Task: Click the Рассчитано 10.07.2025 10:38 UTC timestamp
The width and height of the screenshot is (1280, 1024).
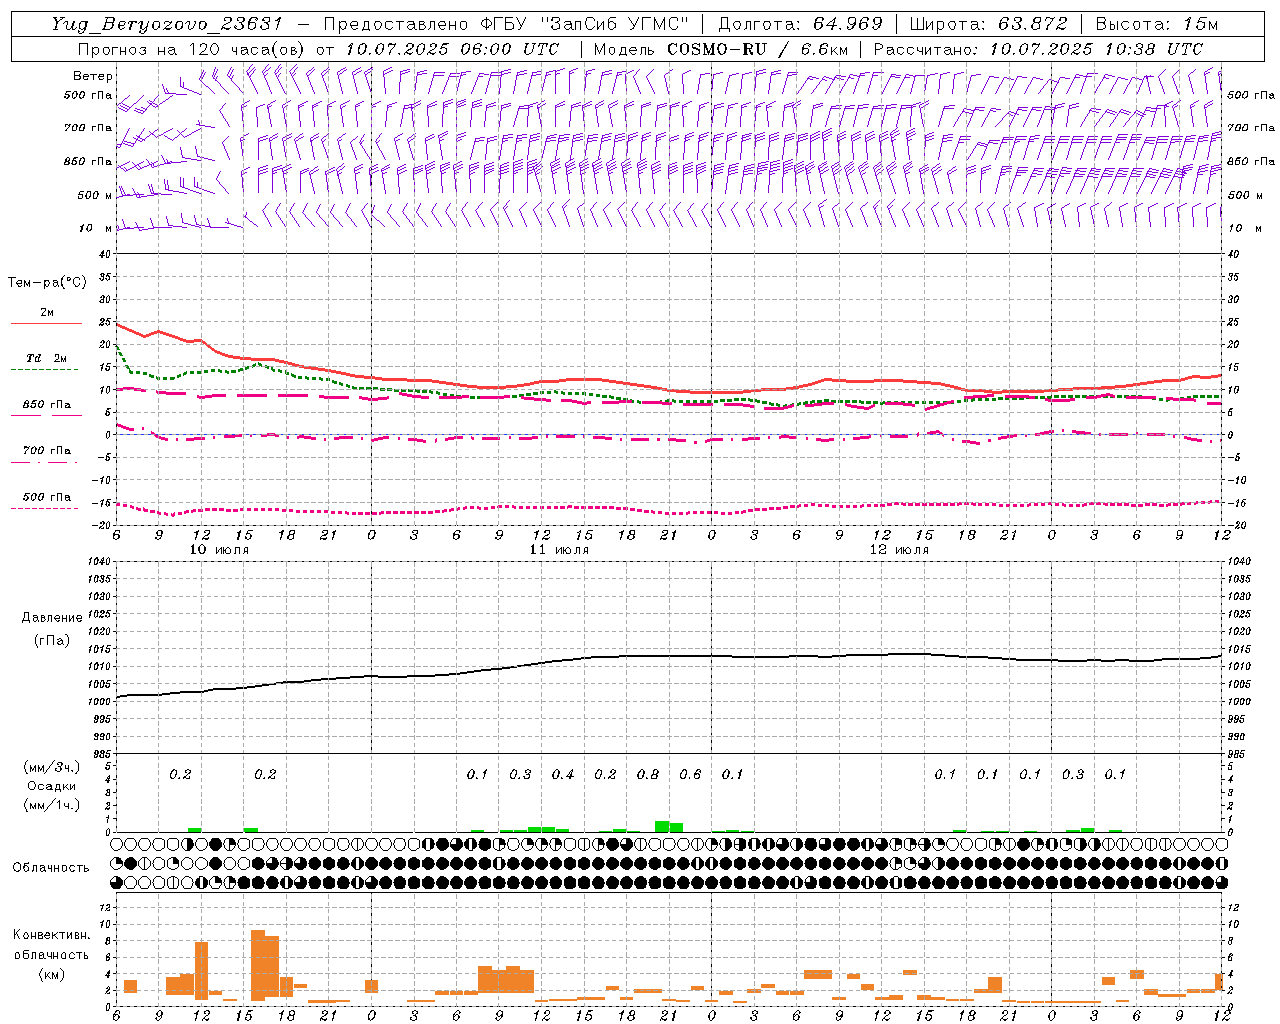Action: pos(1038,48)
